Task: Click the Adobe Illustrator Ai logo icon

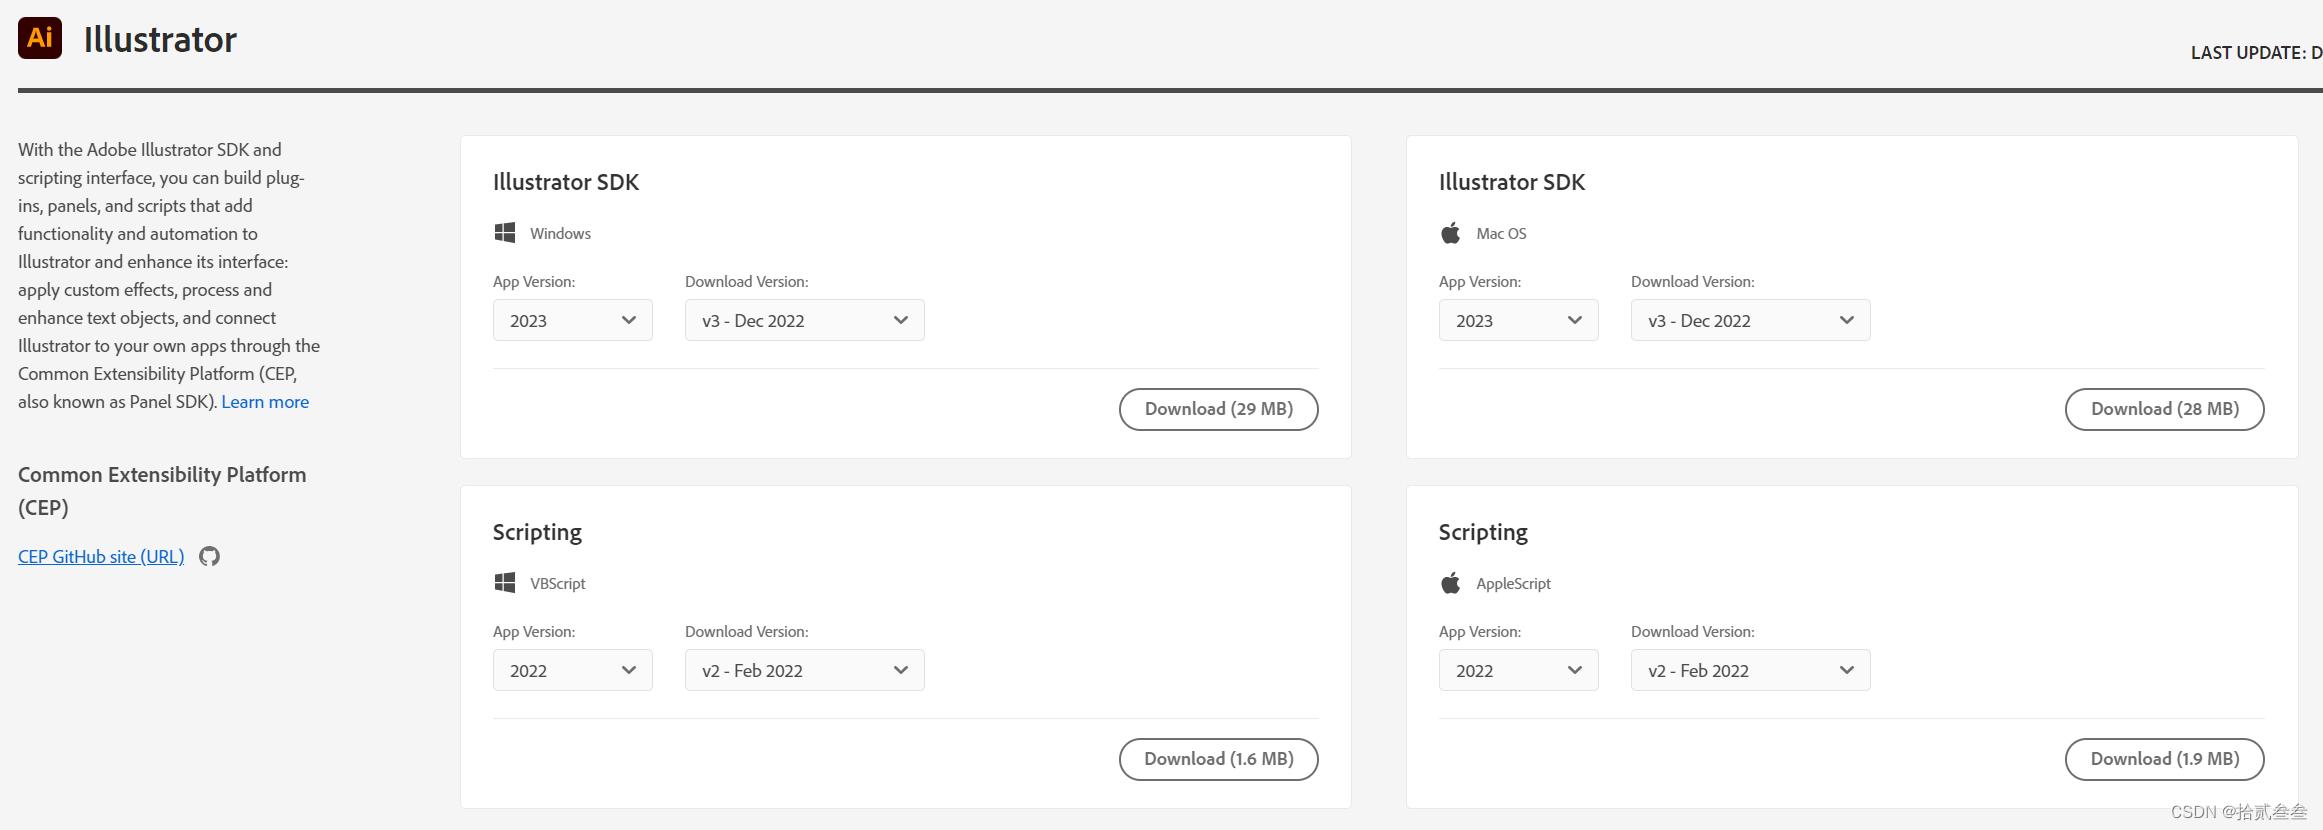Action: (x=40, y=38)
